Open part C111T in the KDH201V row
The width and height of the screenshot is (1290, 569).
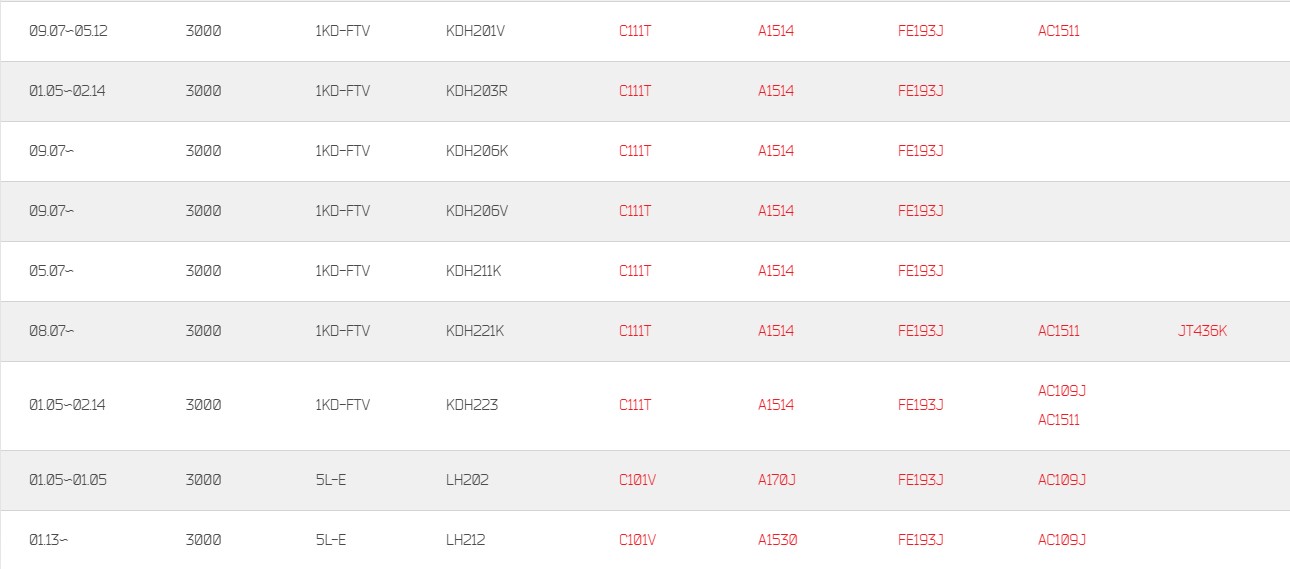click(x=635, y=31)
